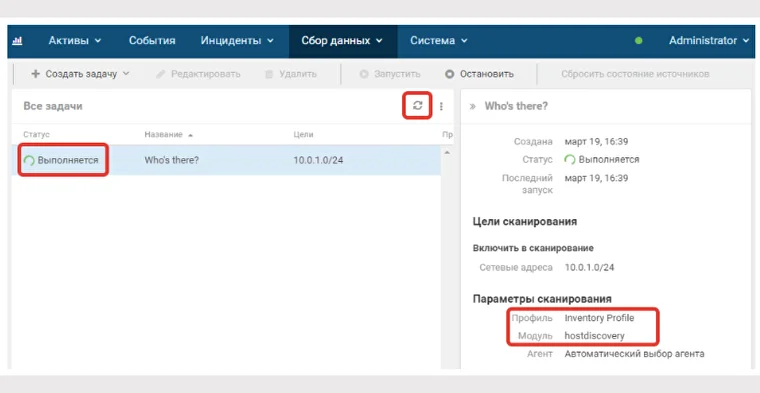Sort tasks by Цели column header
Viewport: 760px width, 393px height.
tap(303, 135)
